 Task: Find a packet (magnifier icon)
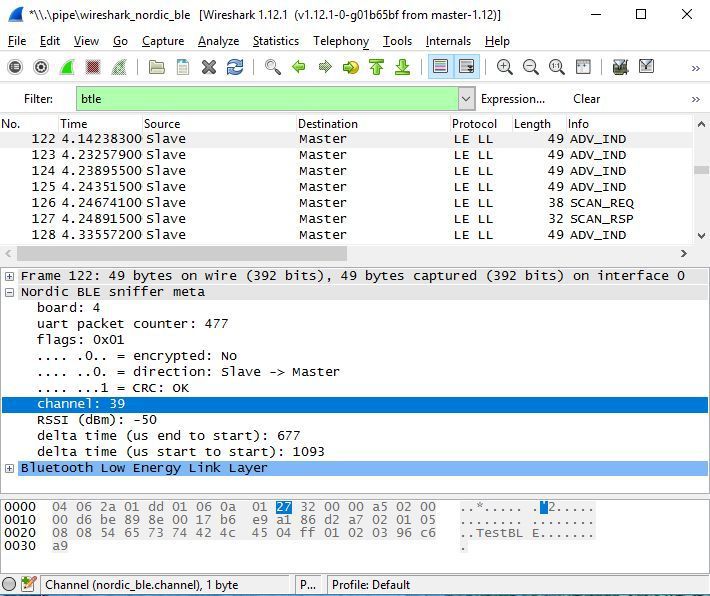[273, 67]
